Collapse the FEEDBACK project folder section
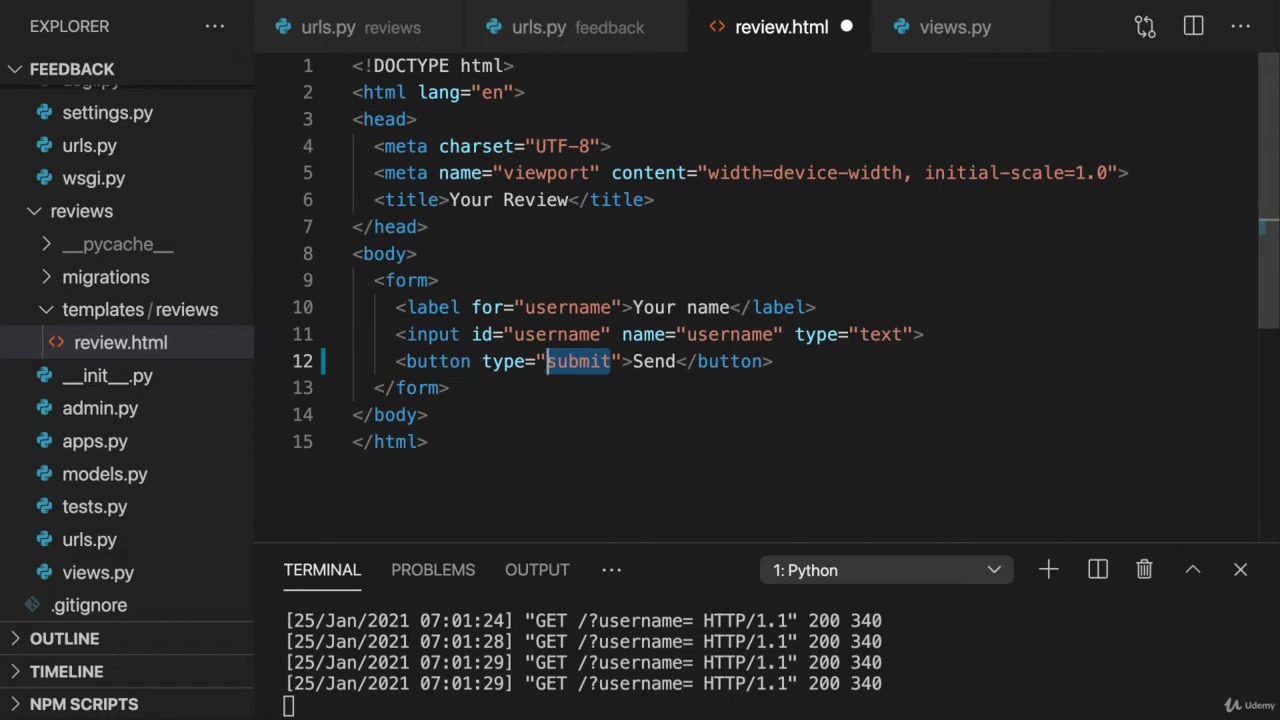Screen dimensions: 1280x720 coord(72,69)
